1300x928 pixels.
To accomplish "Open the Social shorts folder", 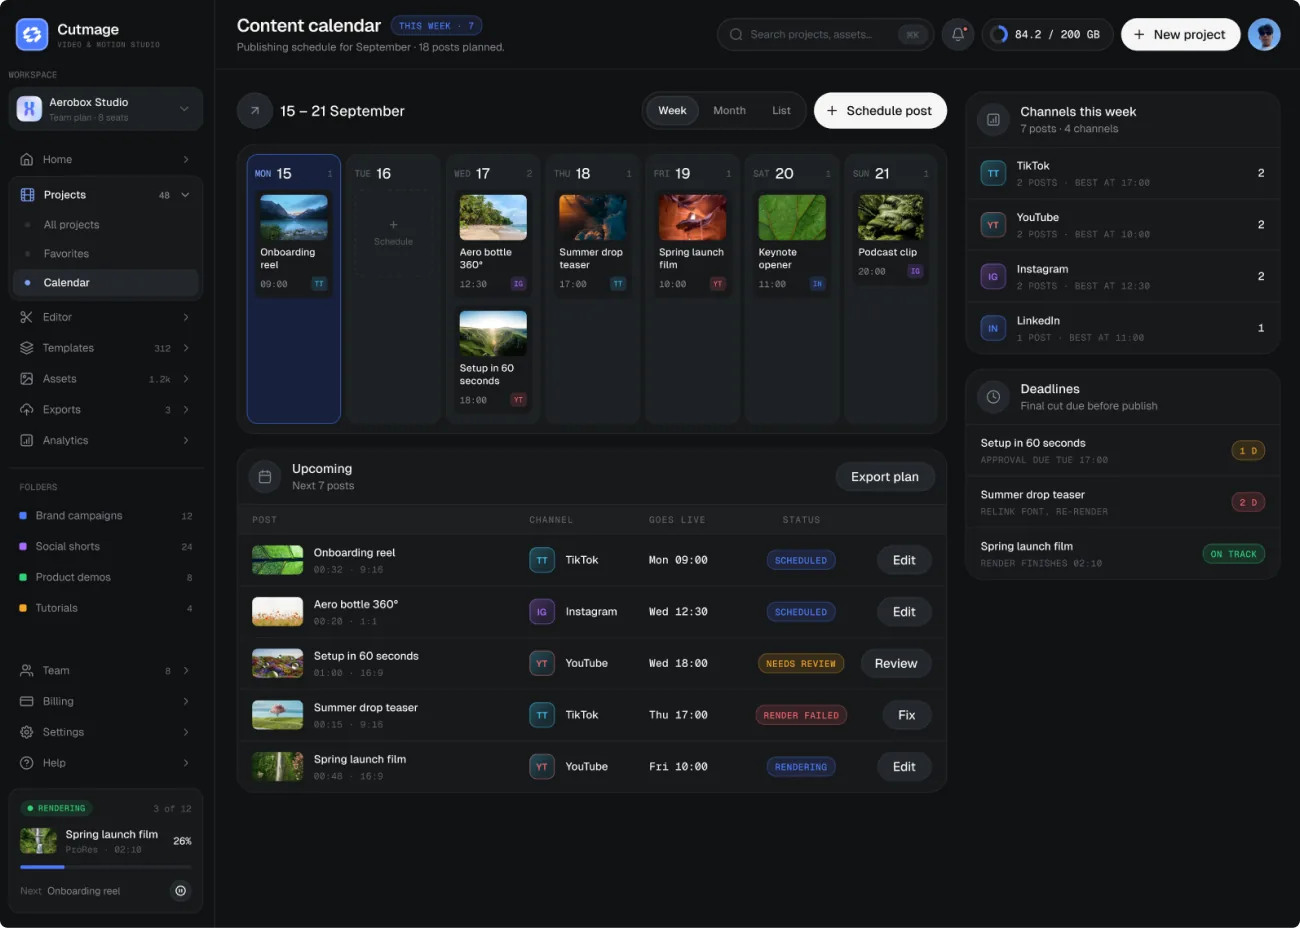I will coord(106,547).
